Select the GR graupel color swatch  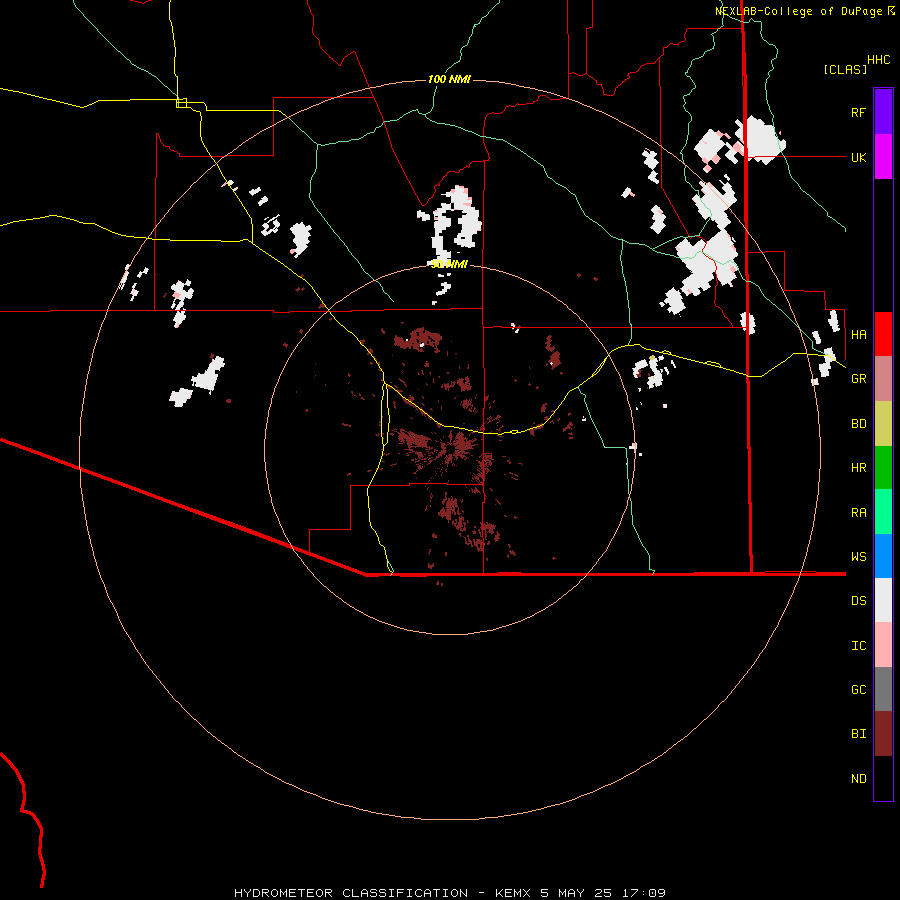click(x=883, y=378)
